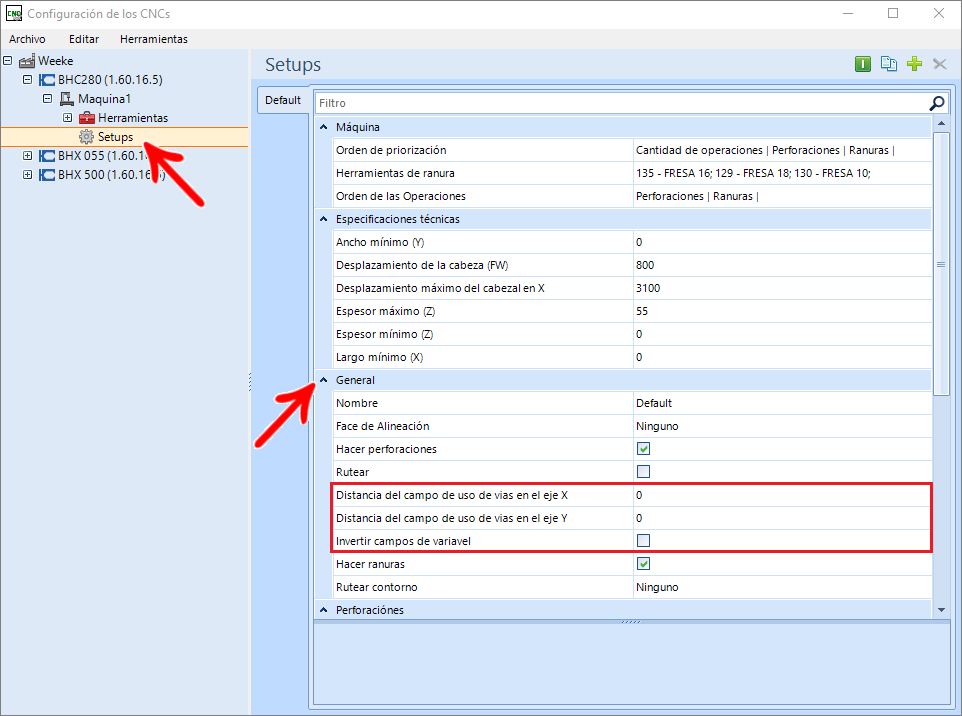962x716 pixels.
Task: Click the BHX 500 machine icon
Action: [47, 175]
